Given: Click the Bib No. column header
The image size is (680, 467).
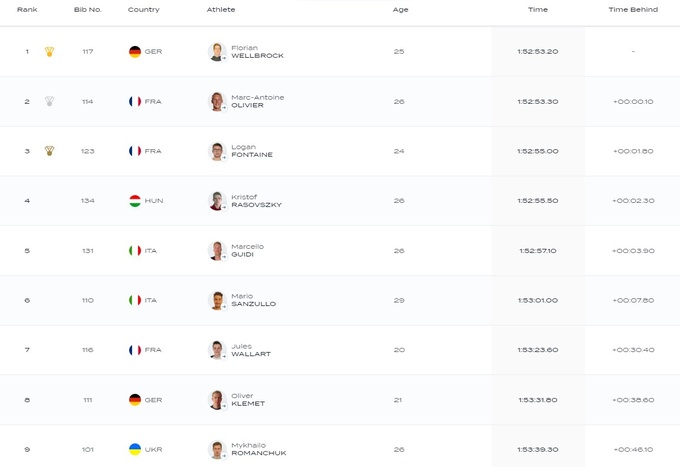Looking at the screenshot, I should (88, 9).
